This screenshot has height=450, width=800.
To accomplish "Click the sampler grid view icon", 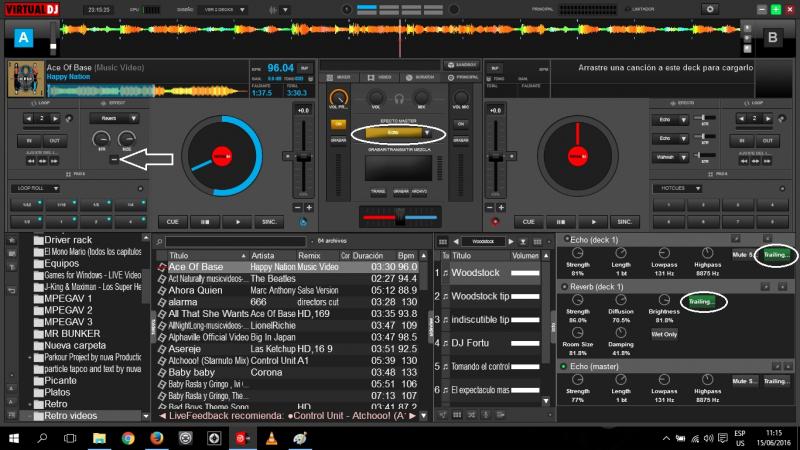I will pyautogui.click(x=443, y=241).
